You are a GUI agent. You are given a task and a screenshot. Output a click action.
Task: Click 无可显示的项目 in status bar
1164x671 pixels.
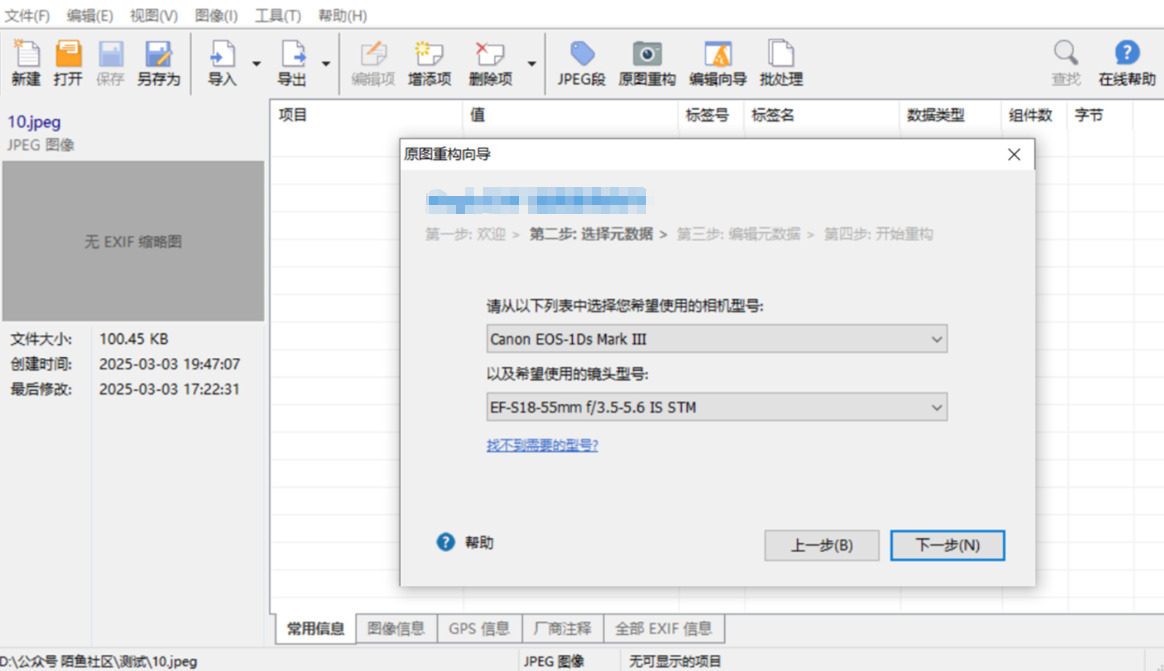pos(675,661)
